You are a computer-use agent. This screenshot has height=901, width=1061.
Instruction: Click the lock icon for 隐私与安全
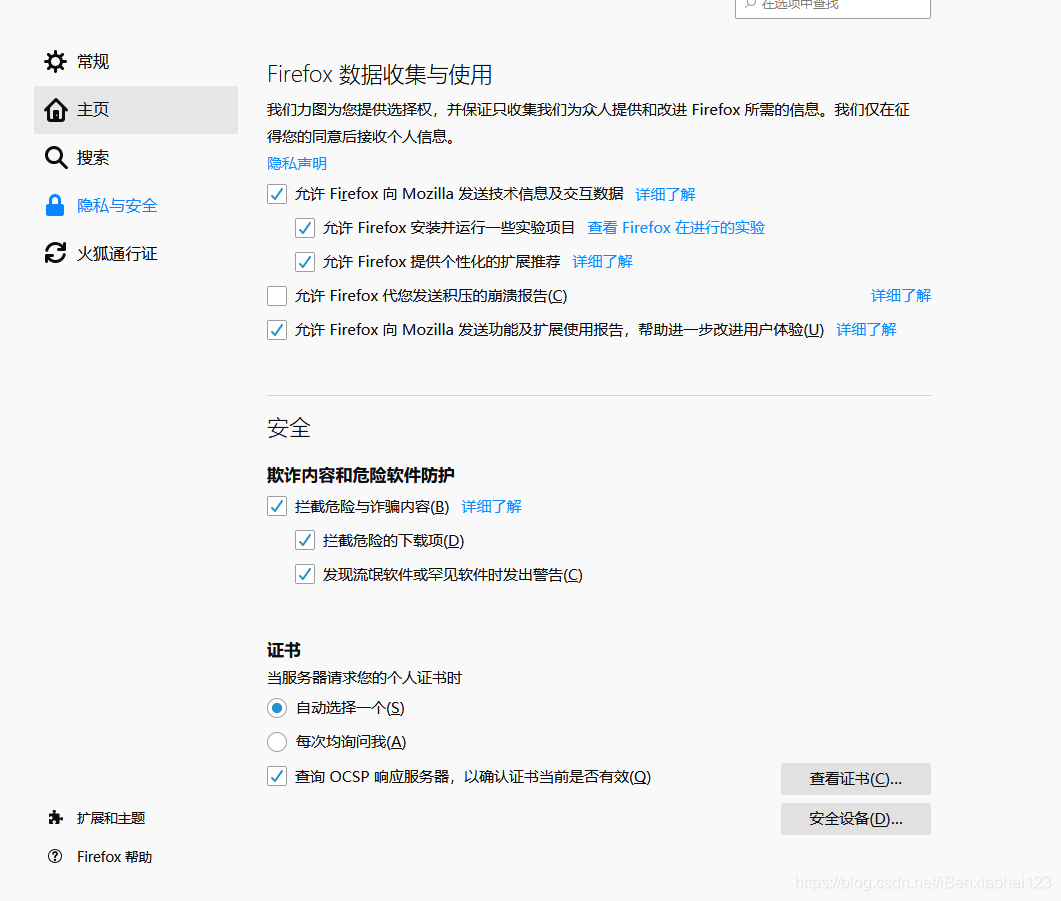55,206
